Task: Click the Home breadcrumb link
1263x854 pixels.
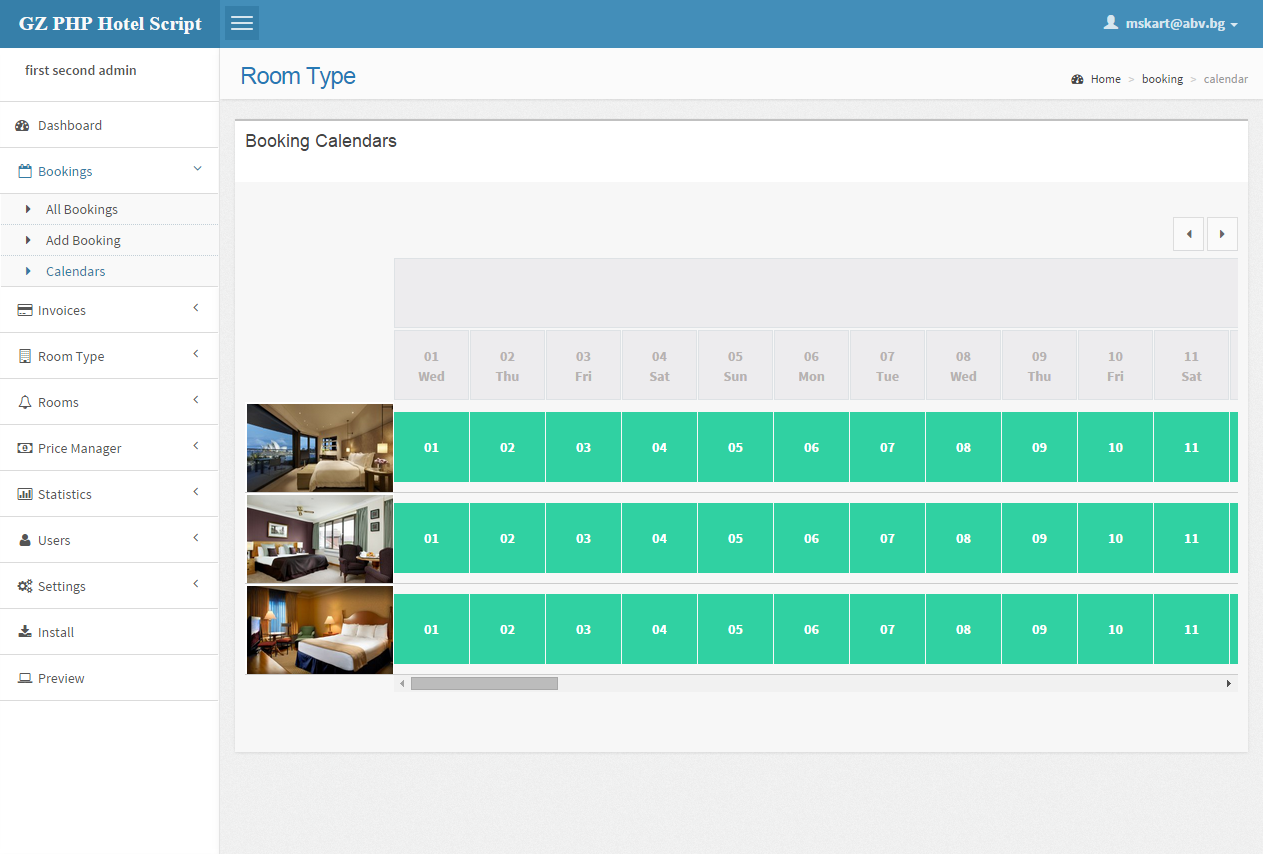Action: coord(1105,79)
